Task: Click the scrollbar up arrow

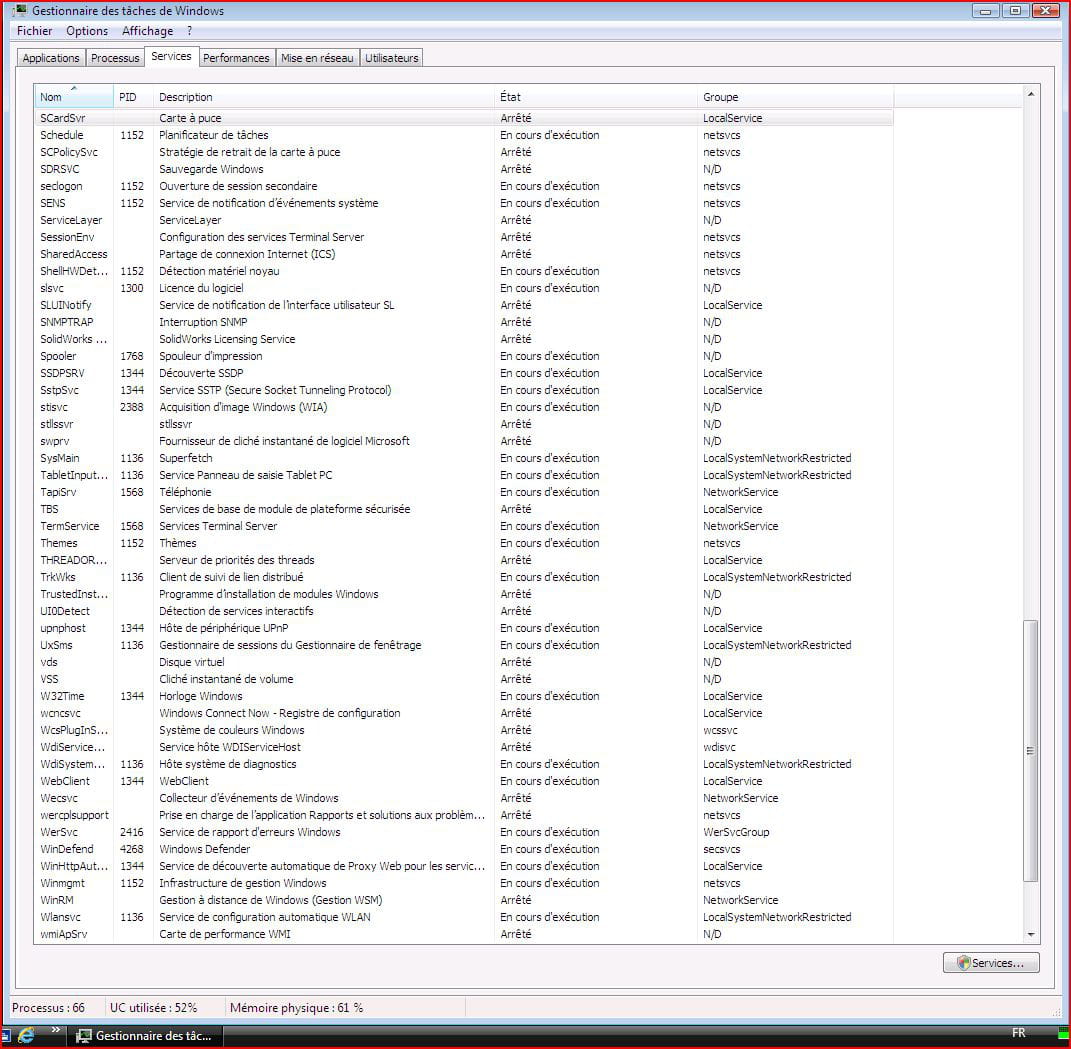Action: 1031,94
